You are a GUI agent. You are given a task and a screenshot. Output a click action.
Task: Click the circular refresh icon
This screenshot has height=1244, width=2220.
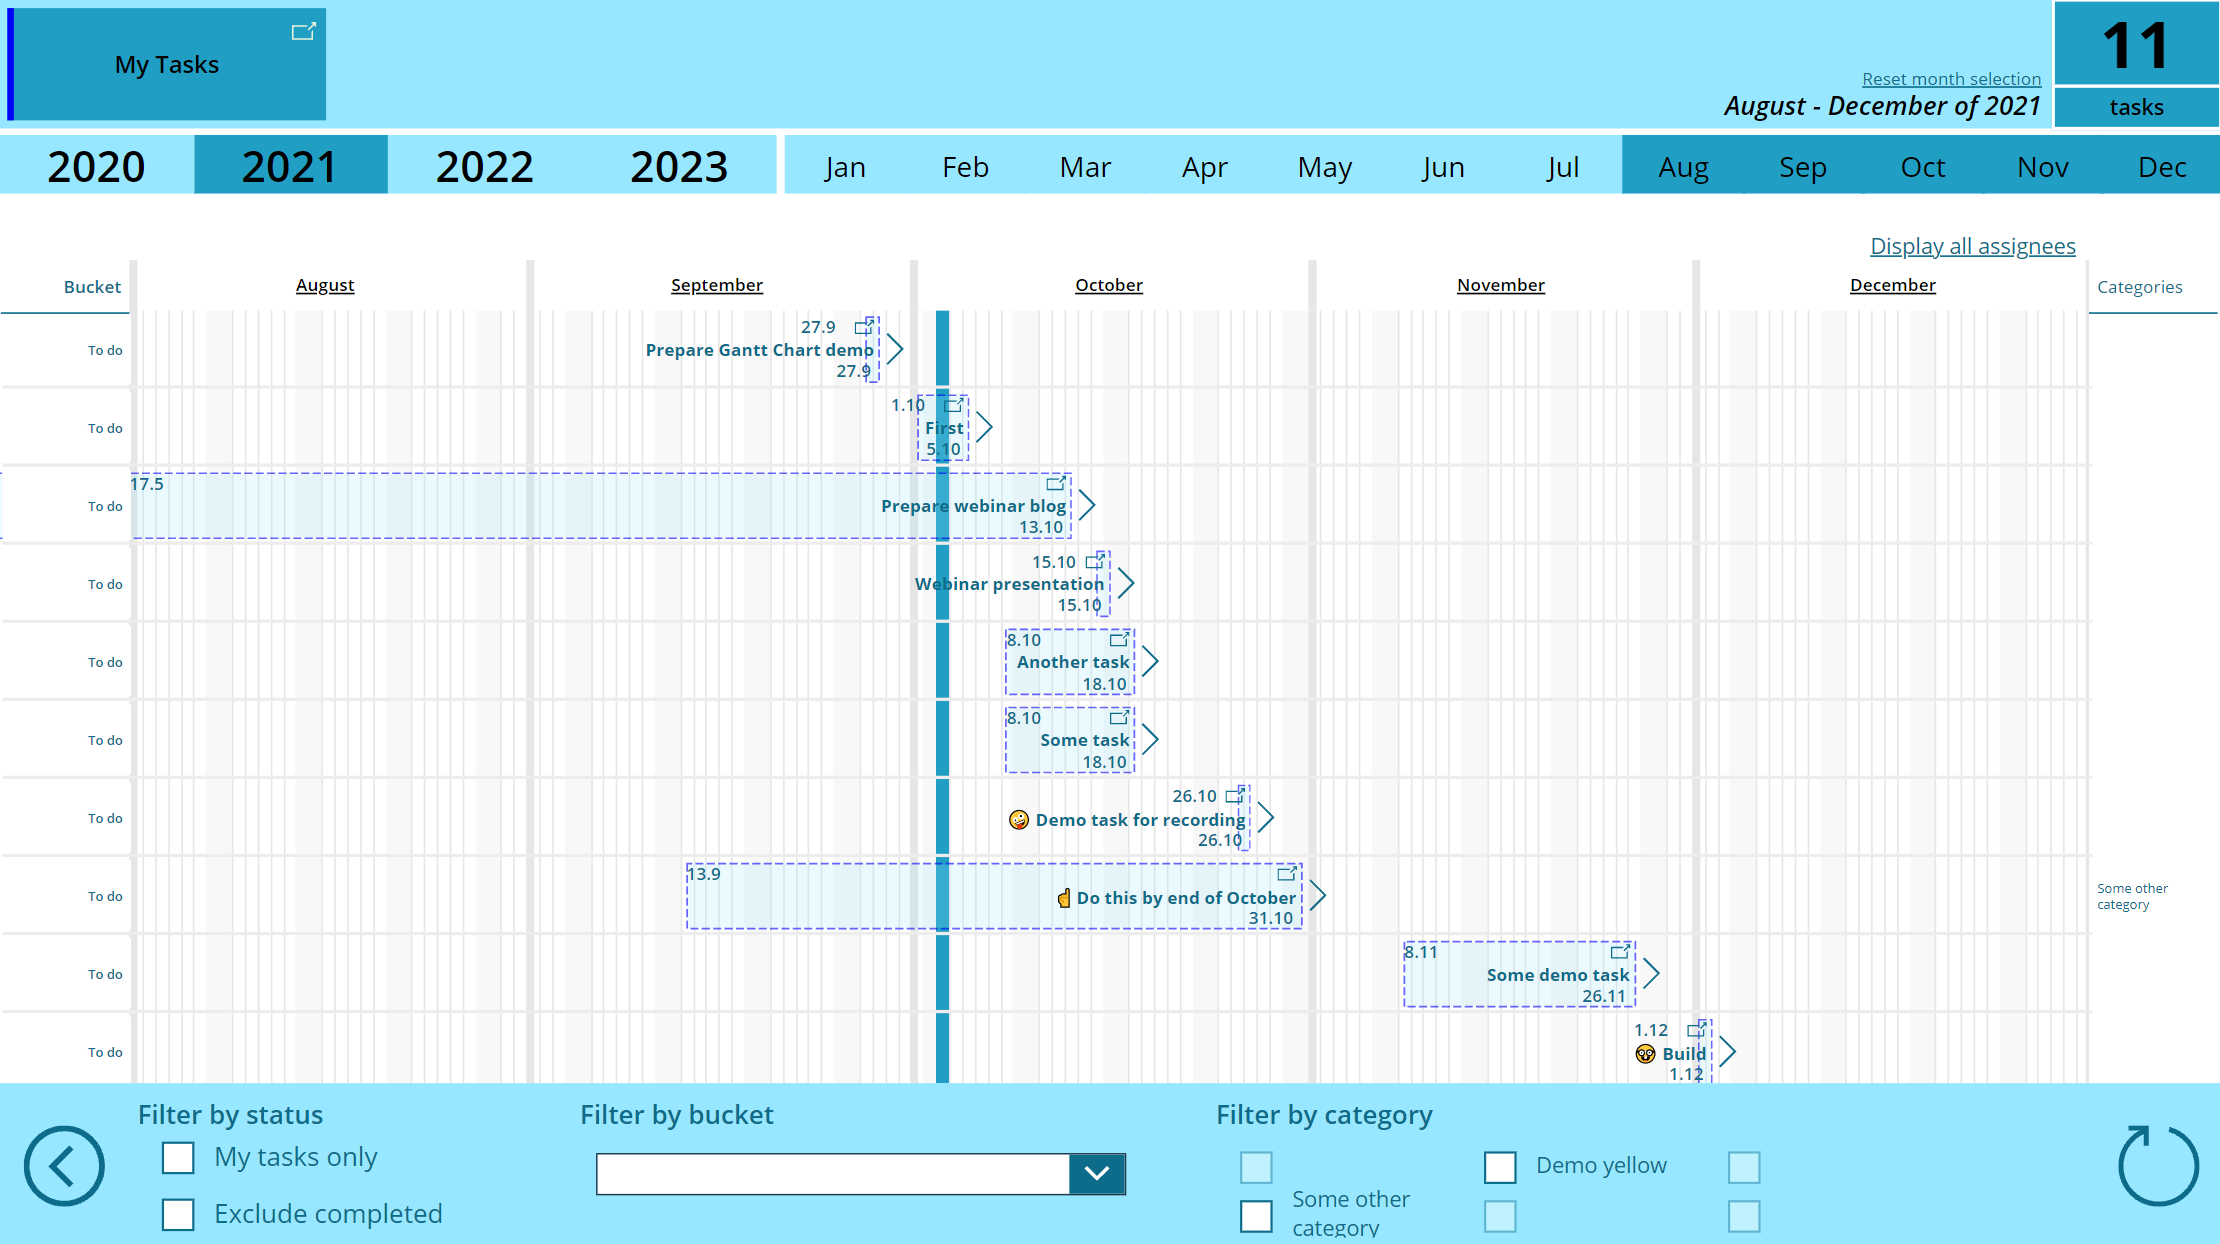point(2157,1166)
